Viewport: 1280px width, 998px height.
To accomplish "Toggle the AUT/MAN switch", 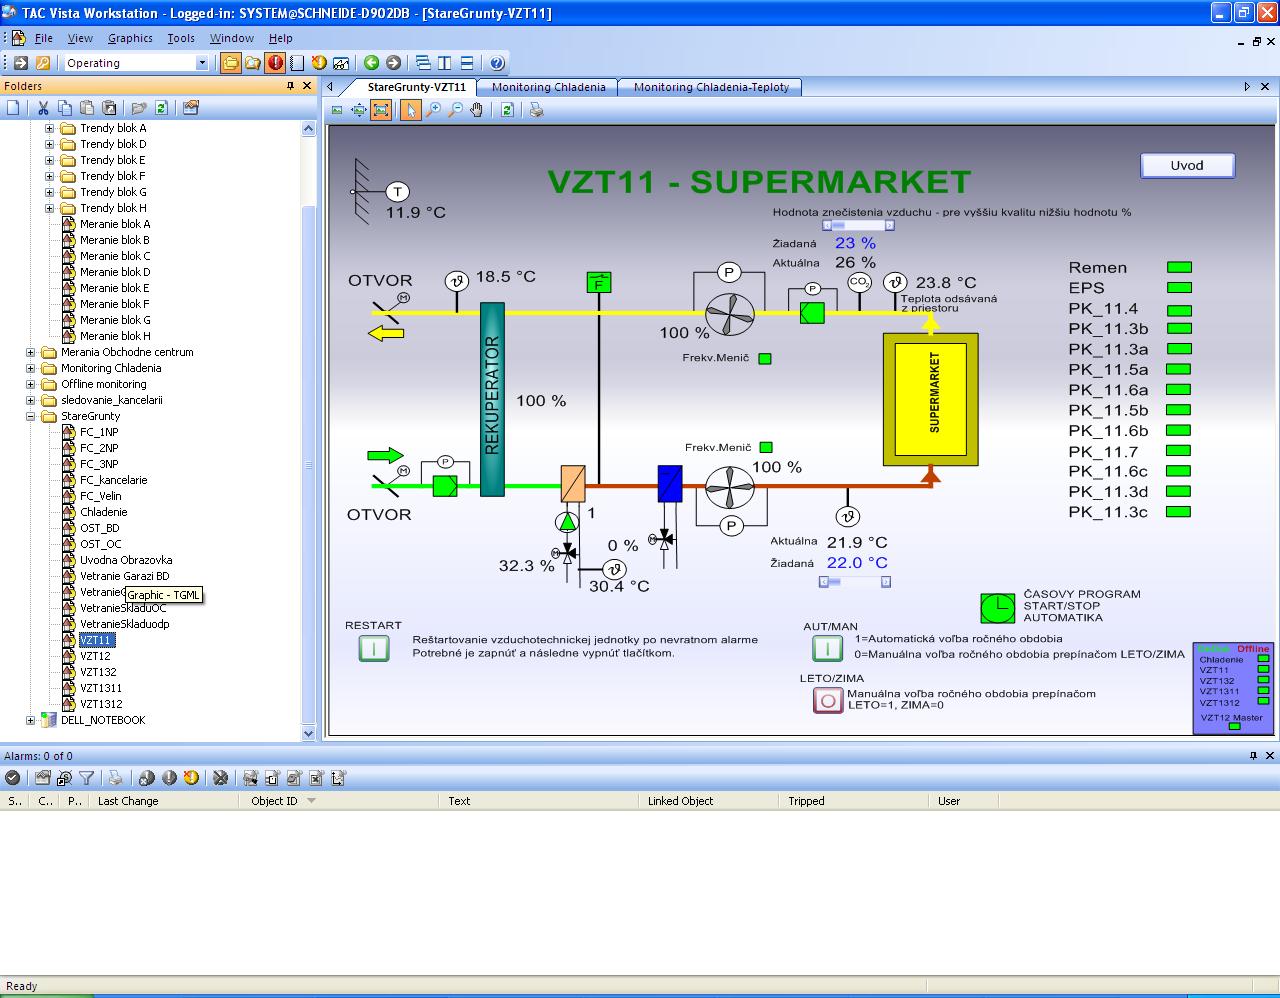I will tap(827, 648).
